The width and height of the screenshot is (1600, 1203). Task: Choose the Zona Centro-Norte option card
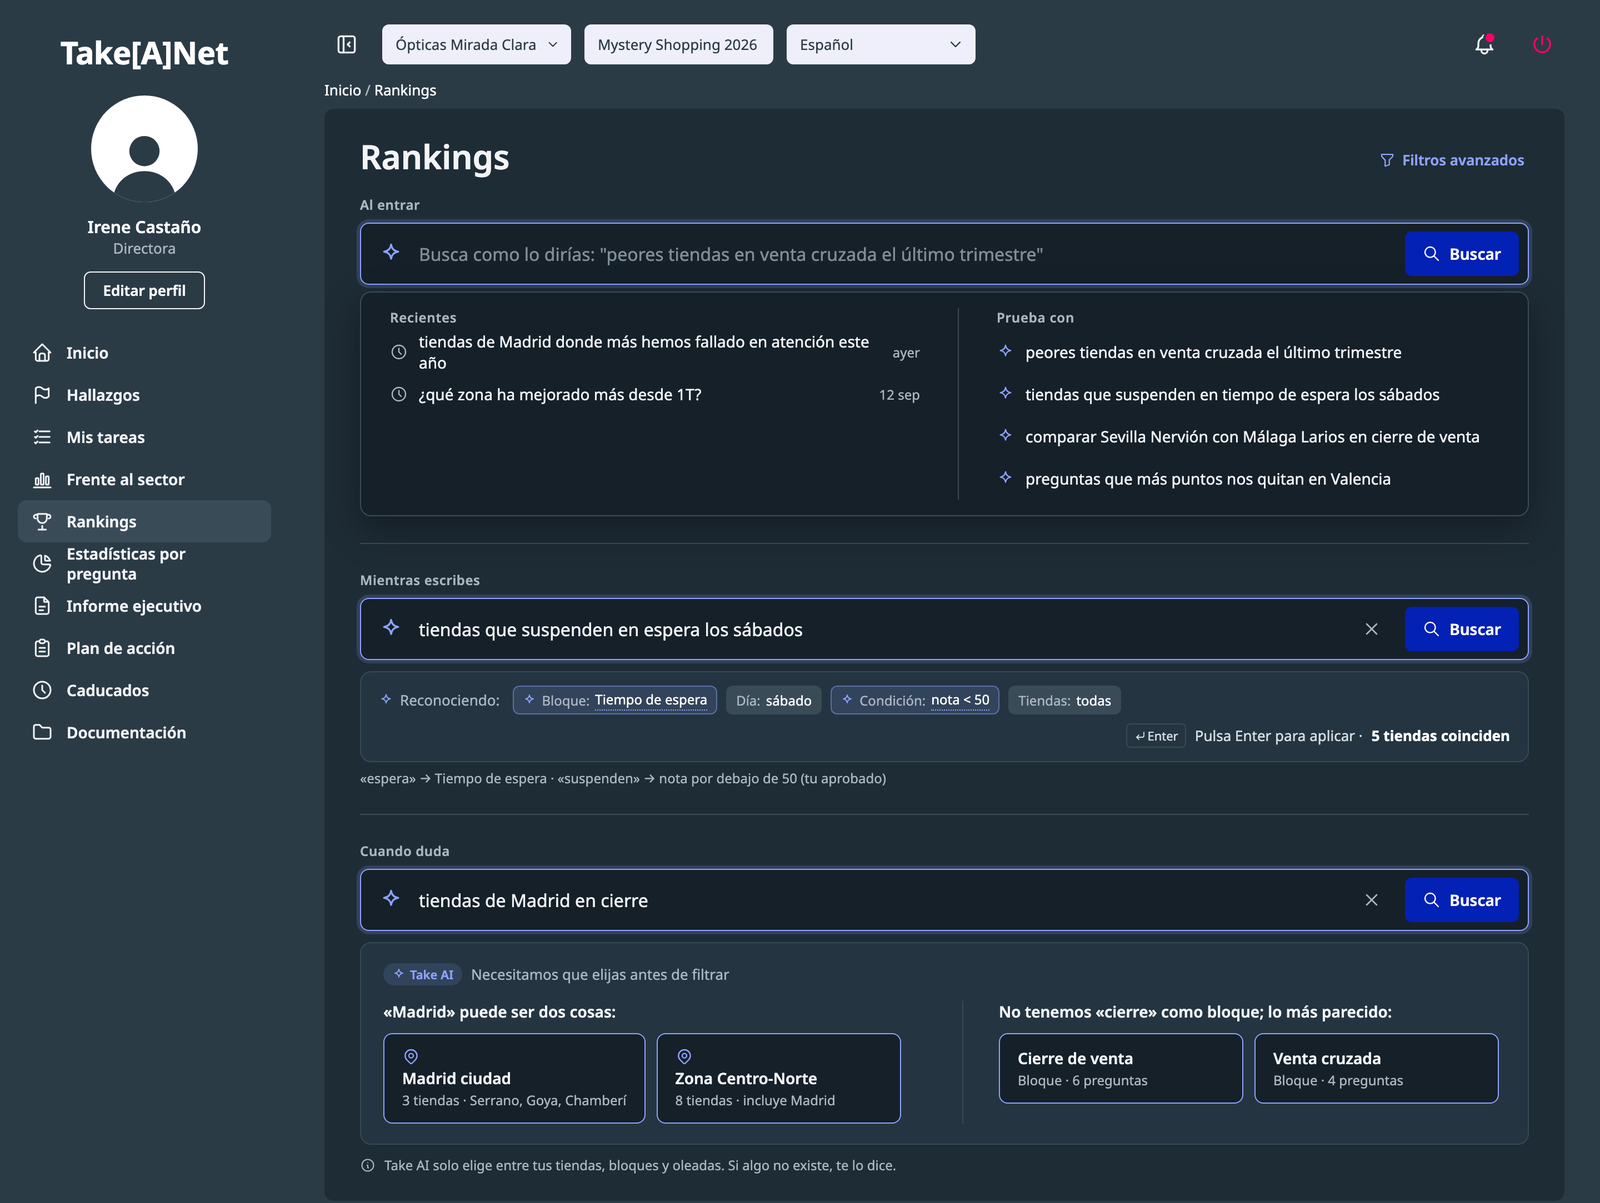pyautogui.click(x=779, y=1078)
